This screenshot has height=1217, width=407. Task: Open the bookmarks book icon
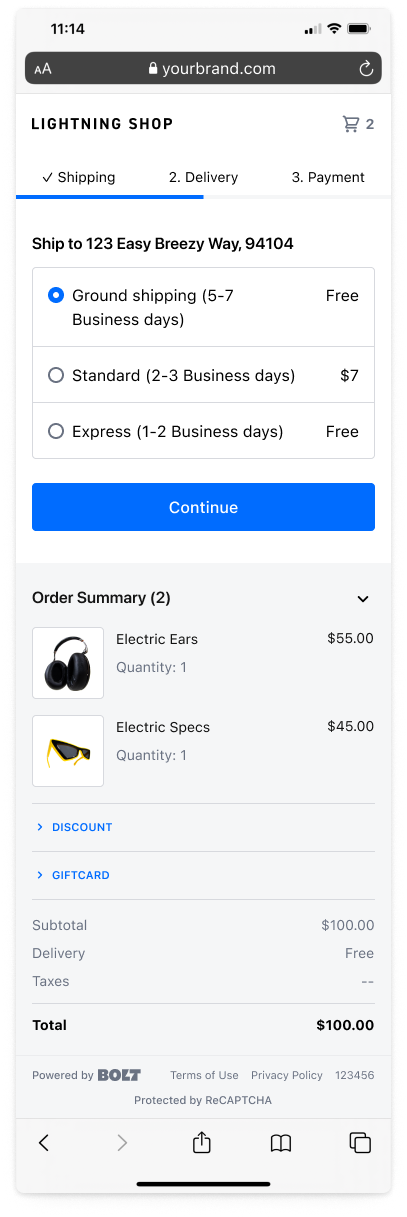pos(281,1142)
